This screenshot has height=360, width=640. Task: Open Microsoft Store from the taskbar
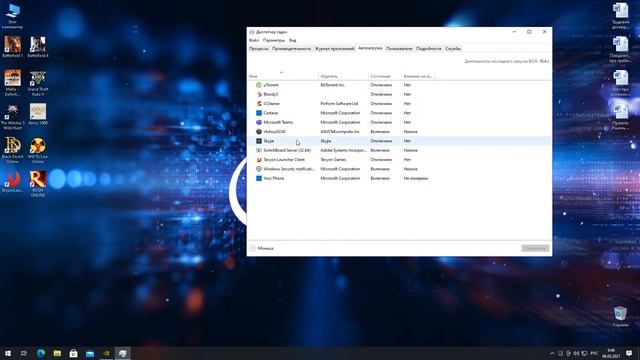[x=73, y=353]
